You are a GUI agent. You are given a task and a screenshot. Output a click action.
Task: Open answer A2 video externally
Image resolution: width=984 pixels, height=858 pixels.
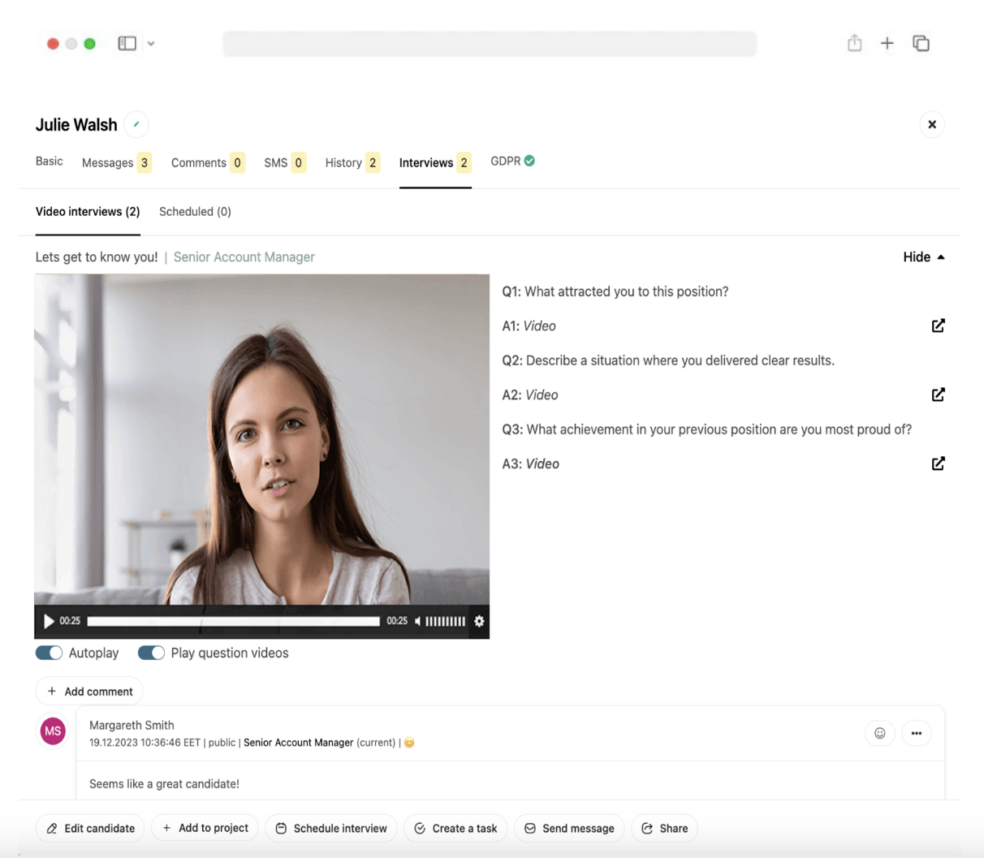(938, 394)
